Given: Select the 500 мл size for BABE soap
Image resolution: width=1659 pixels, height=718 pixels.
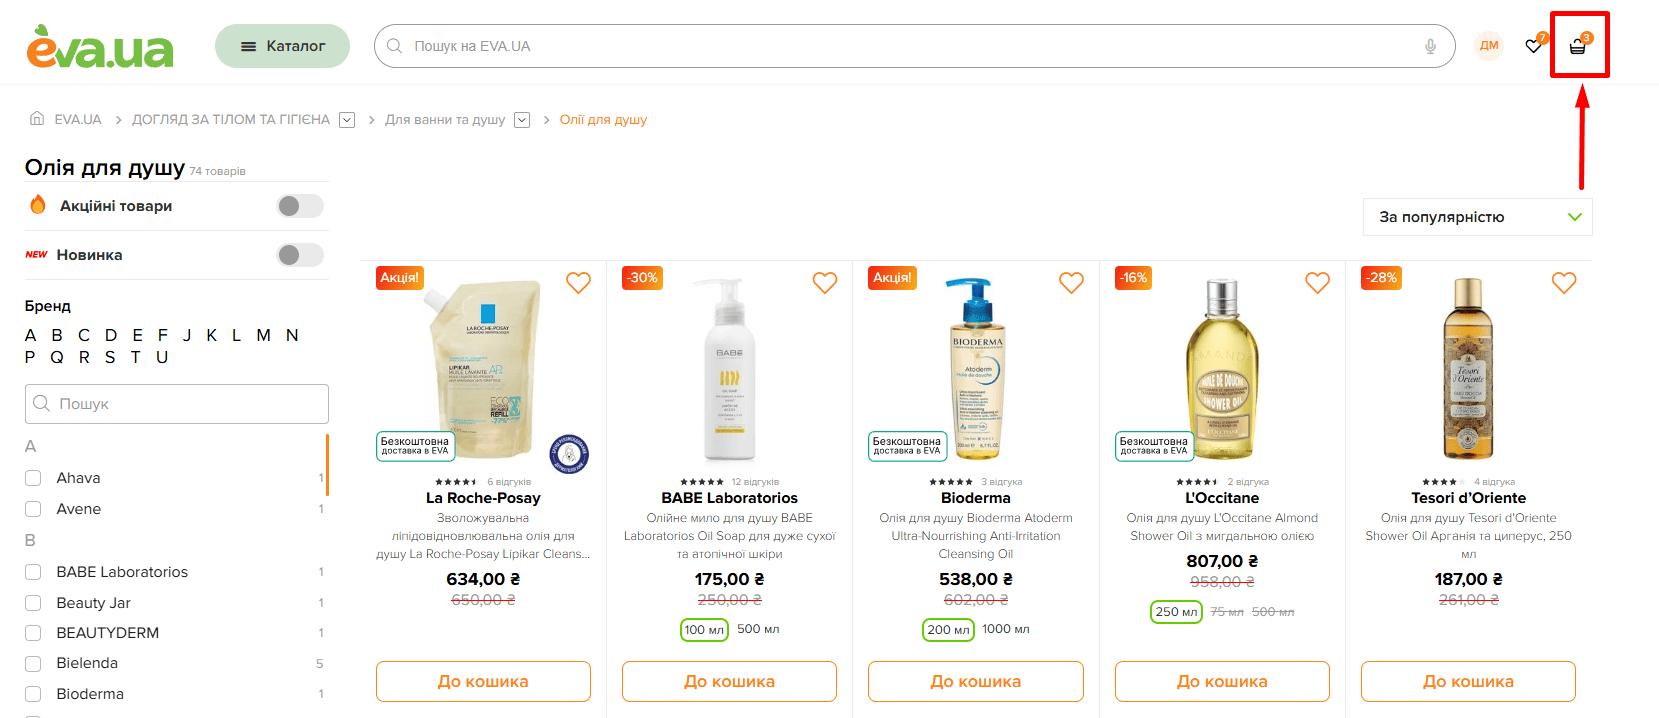Looking at the screenshot, I should point(758,629).
